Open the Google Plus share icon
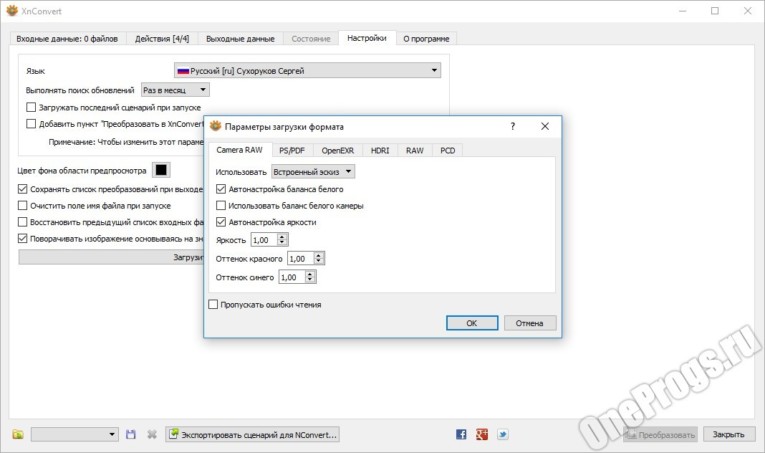The image size is (765, 453). point(482,434)
